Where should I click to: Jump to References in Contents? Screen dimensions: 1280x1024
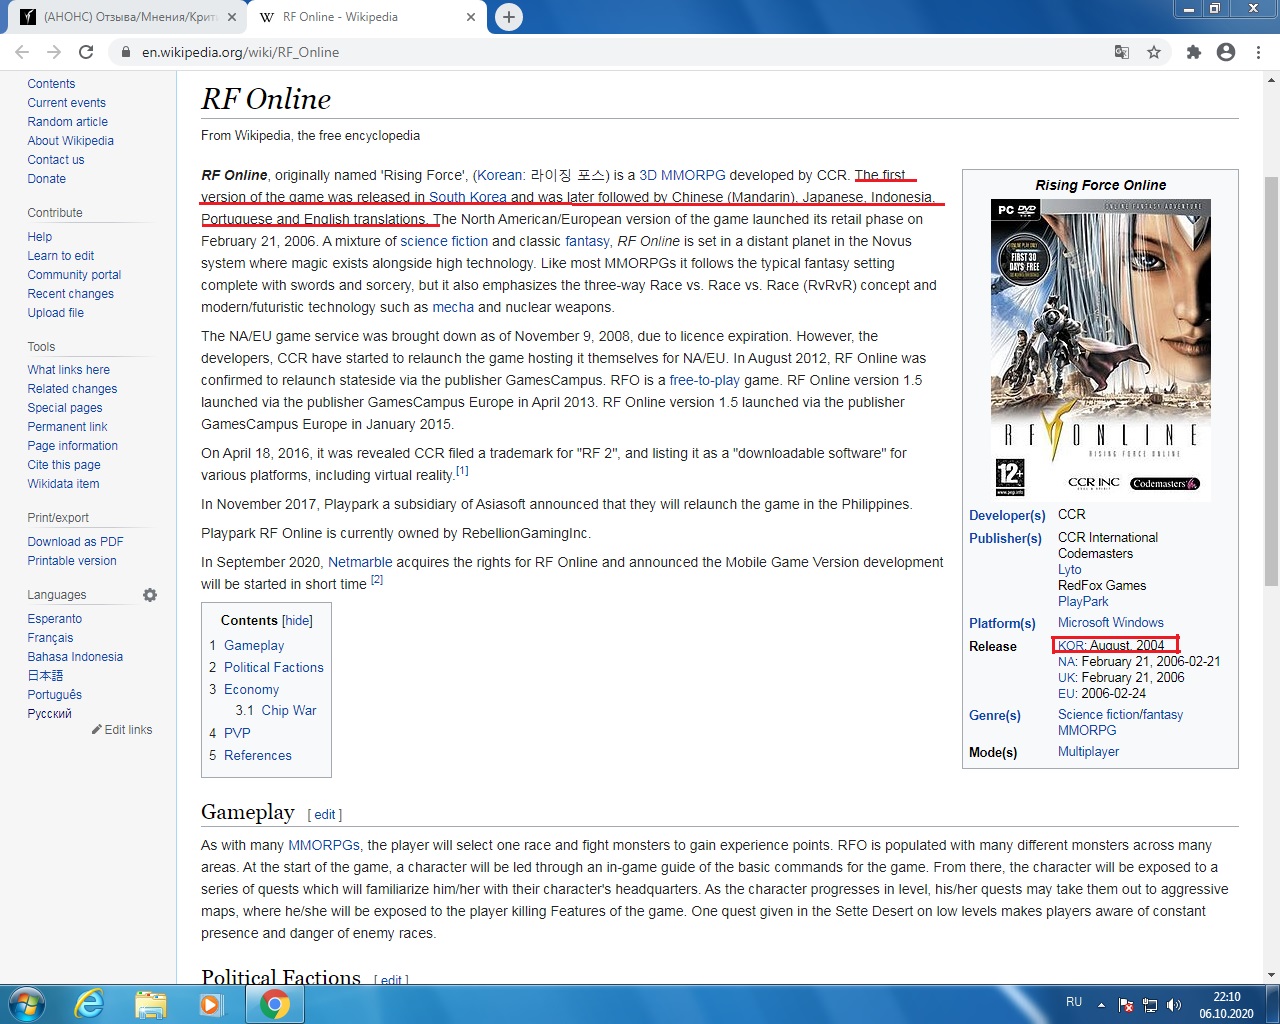[258, 756]
